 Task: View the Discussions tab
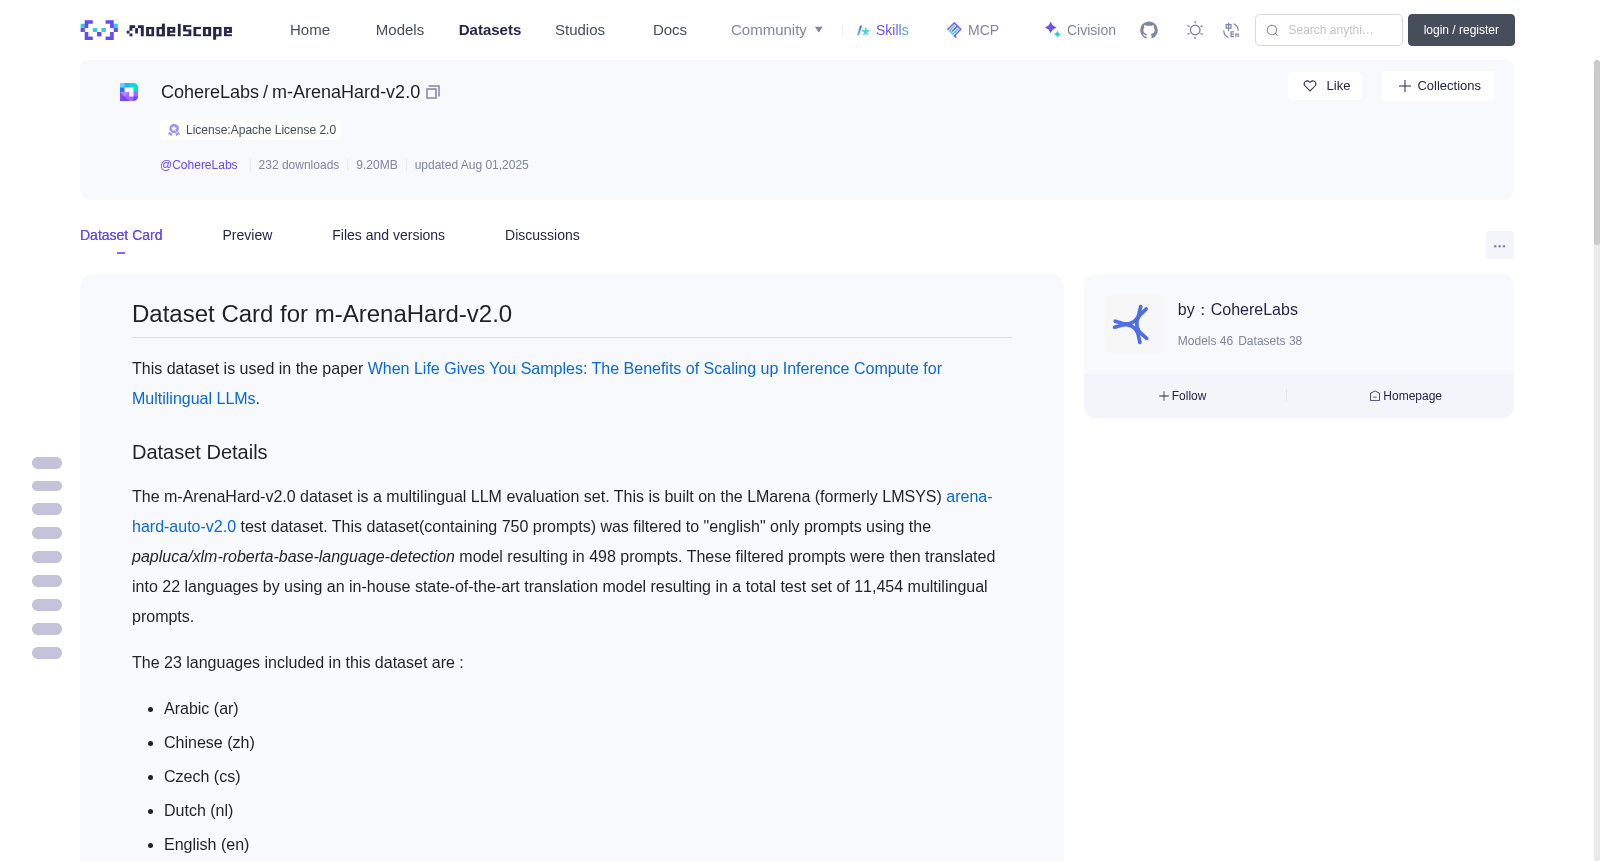pyautogui.click(x=542, y=235)
